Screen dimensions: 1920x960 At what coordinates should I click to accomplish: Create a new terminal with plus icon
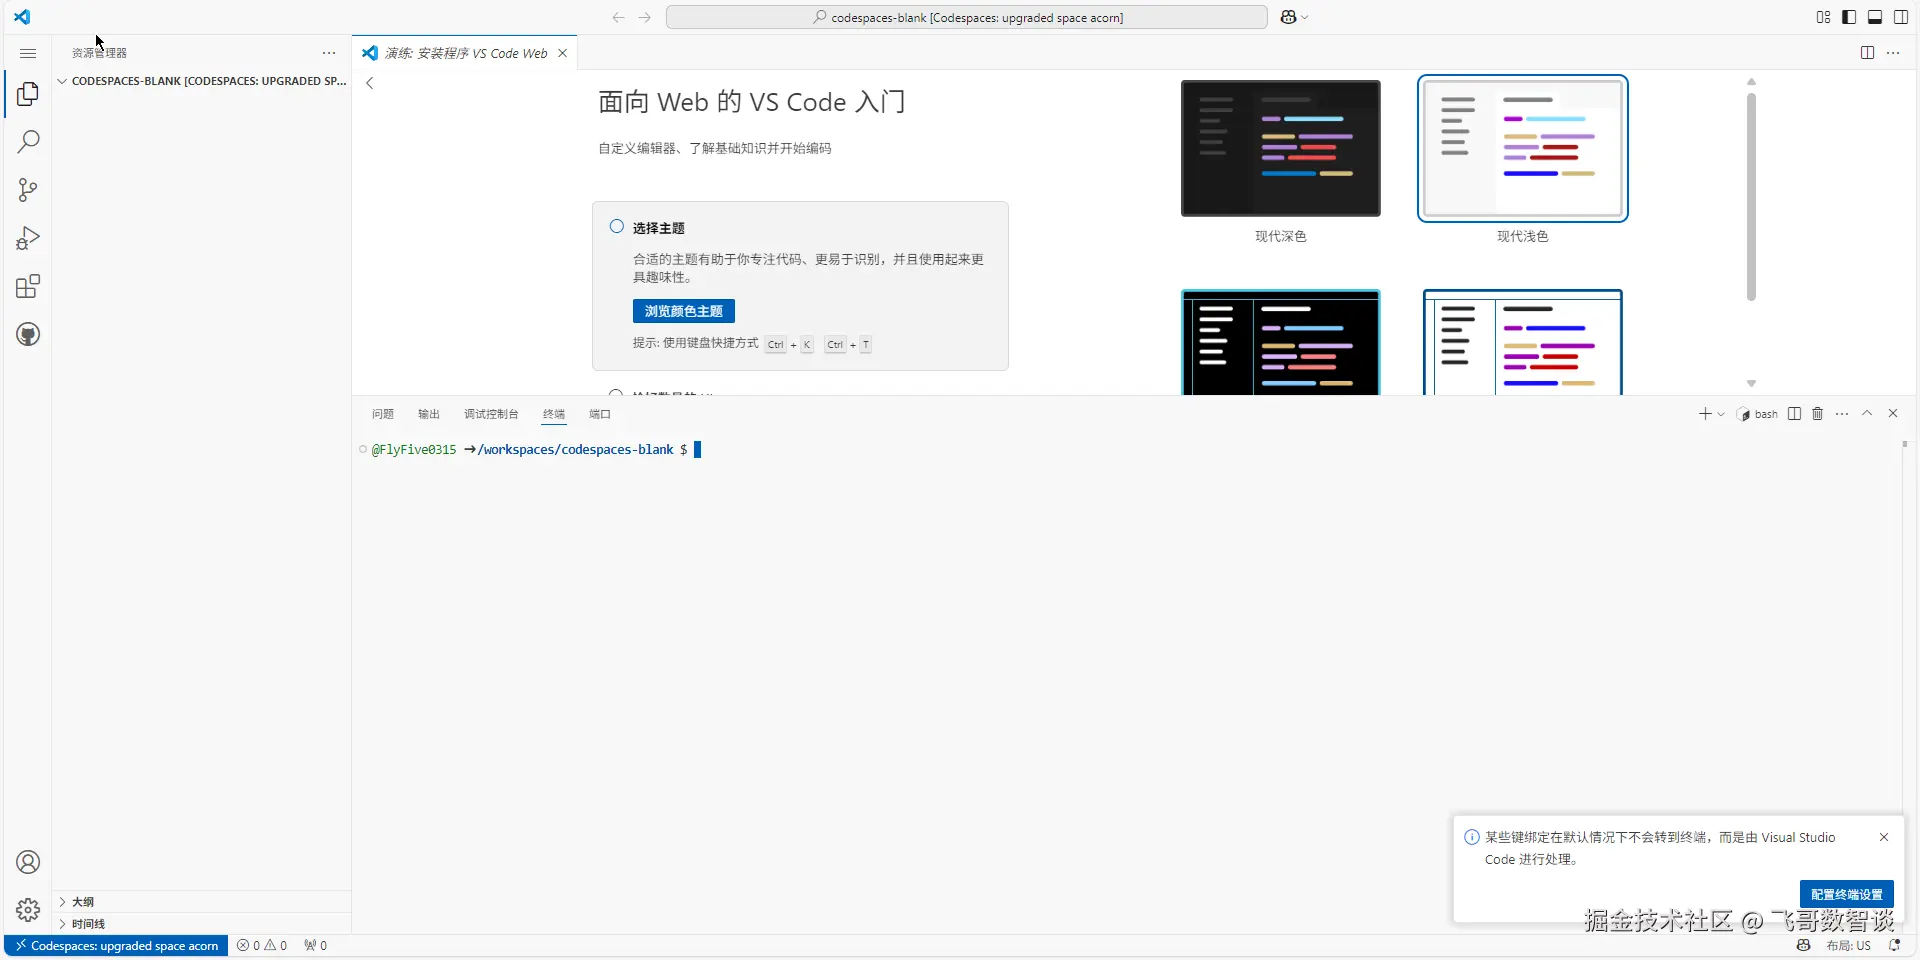(x=1705, y=414)
